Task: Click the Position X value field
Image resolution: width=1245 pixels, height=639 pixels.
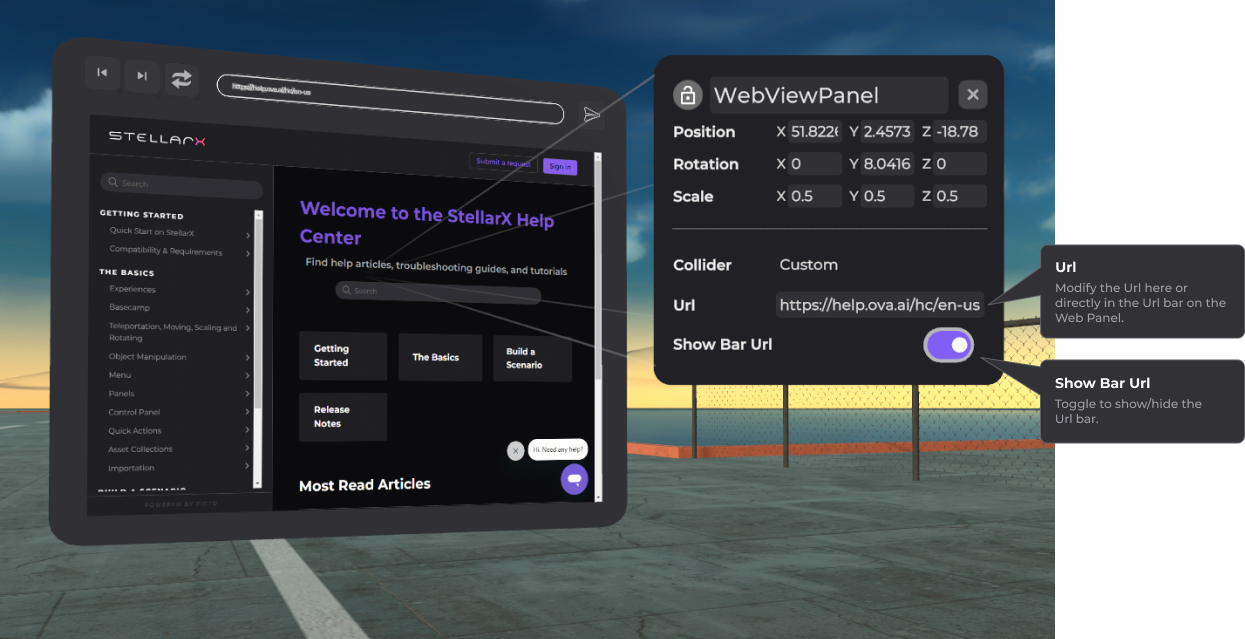Action: (x=816, y=132)
